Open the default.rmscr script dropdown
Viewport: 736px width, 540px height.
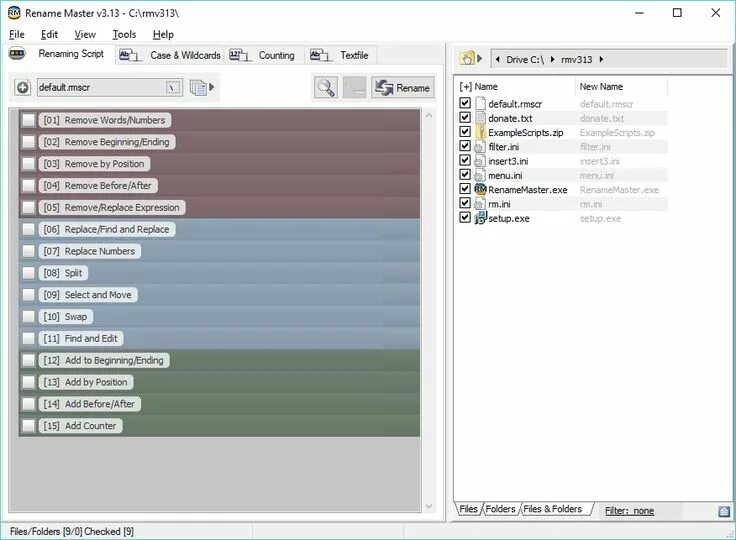pyautogui.click(x=172, y=87)
